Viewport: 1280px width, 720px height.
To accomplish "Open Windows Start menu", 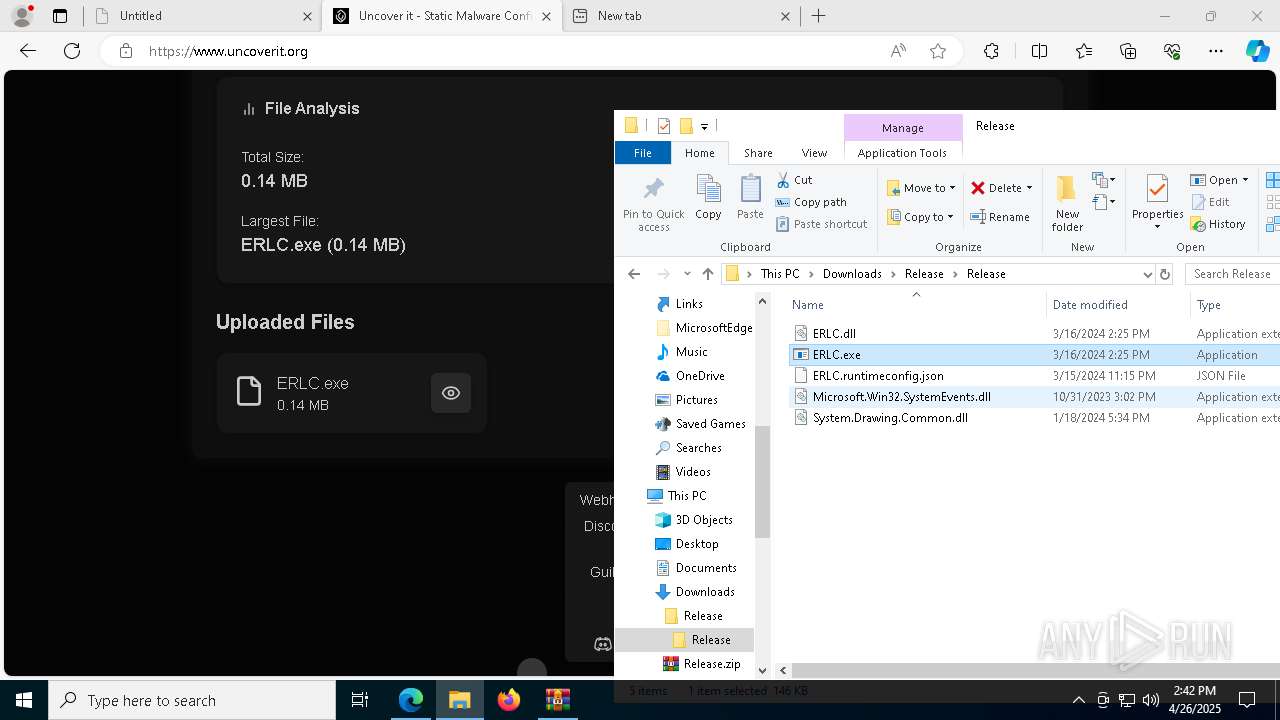I will [x=24, y=700].
